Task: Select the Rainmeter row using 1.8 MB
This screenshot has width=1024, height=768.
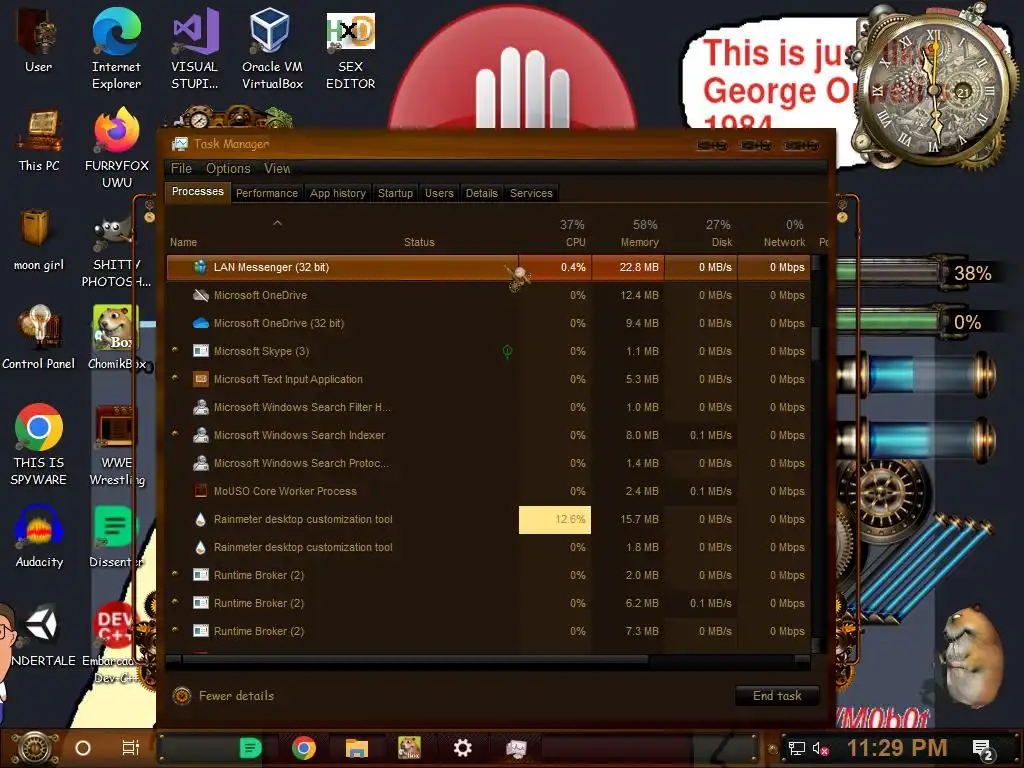Action: pyautogui.click(x=488, y=547)
